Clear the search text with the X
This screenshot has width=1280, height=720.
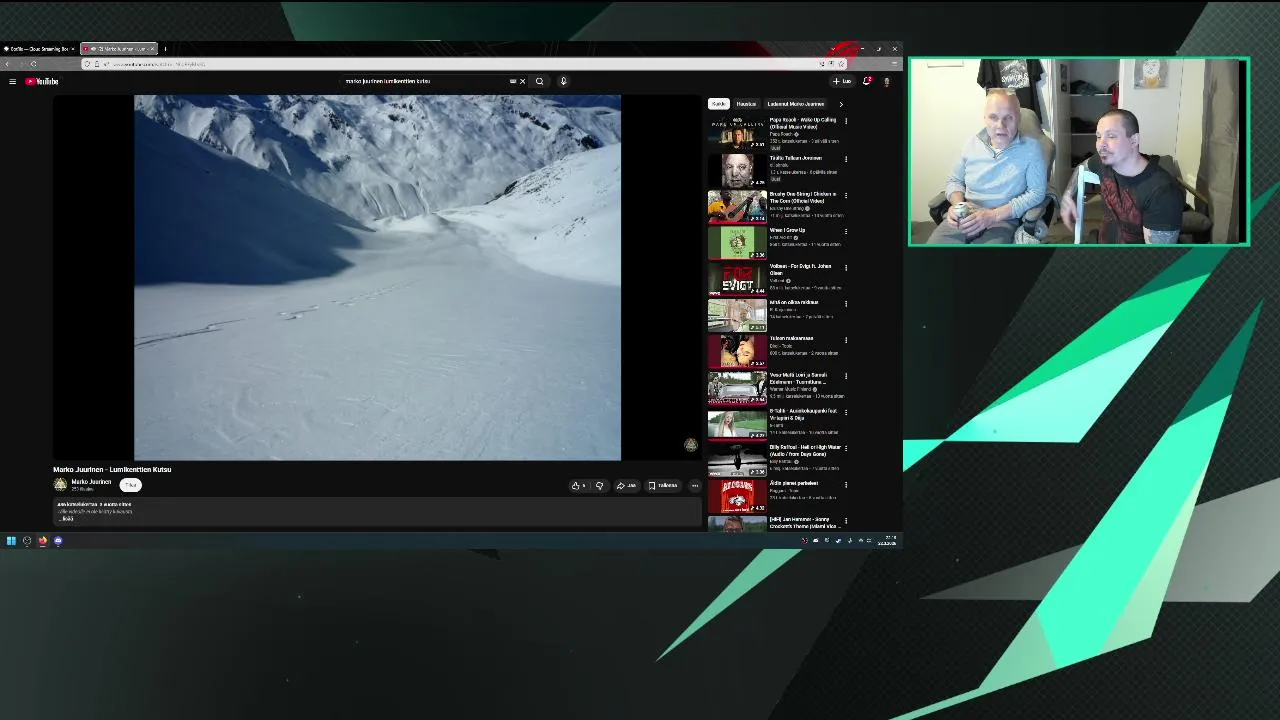point(522,81)
